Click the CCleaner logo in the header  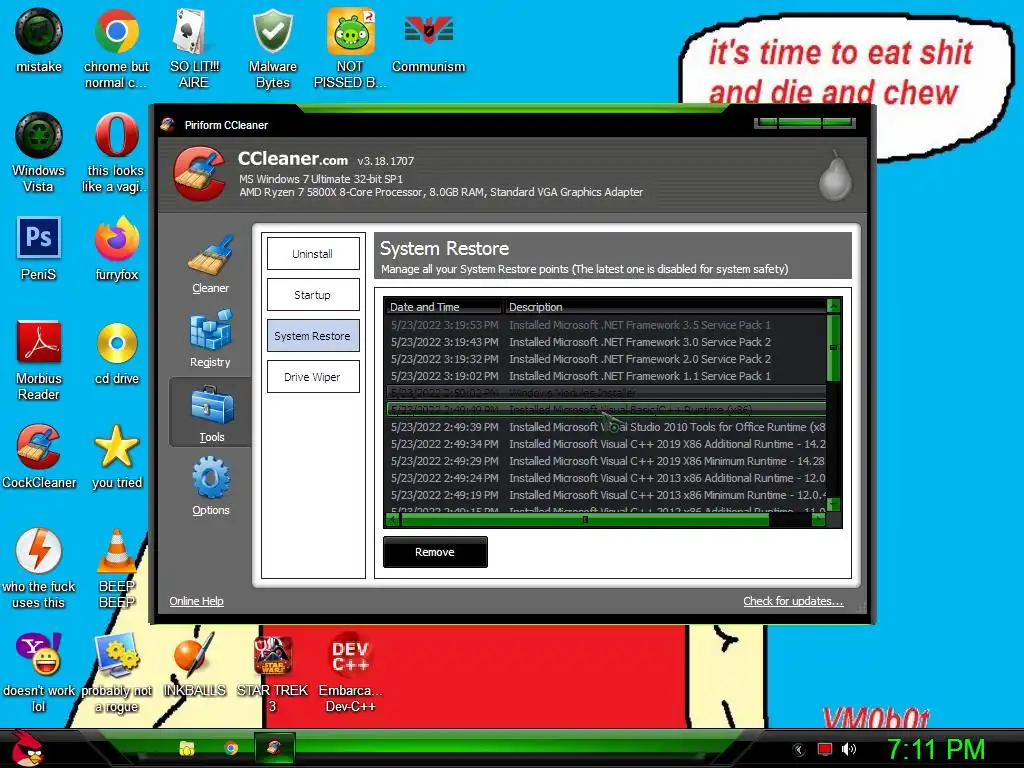click(x=200, y=173)
